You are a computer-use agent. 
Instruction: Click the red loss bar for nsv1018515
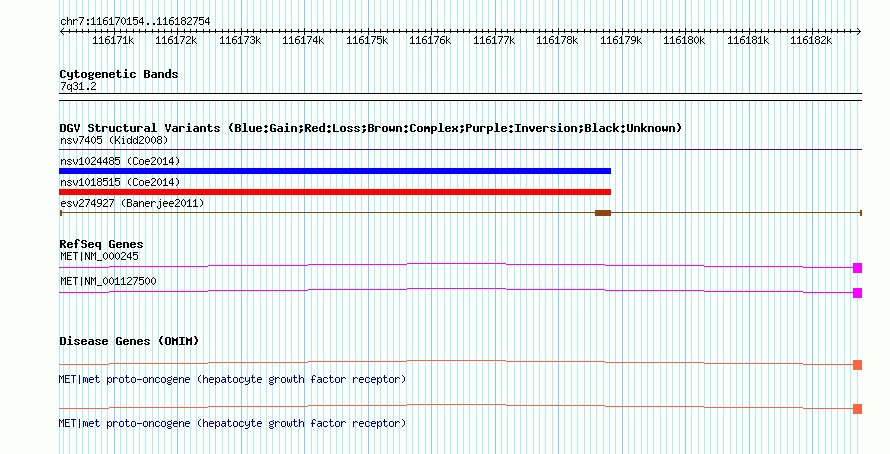[335, 192]
